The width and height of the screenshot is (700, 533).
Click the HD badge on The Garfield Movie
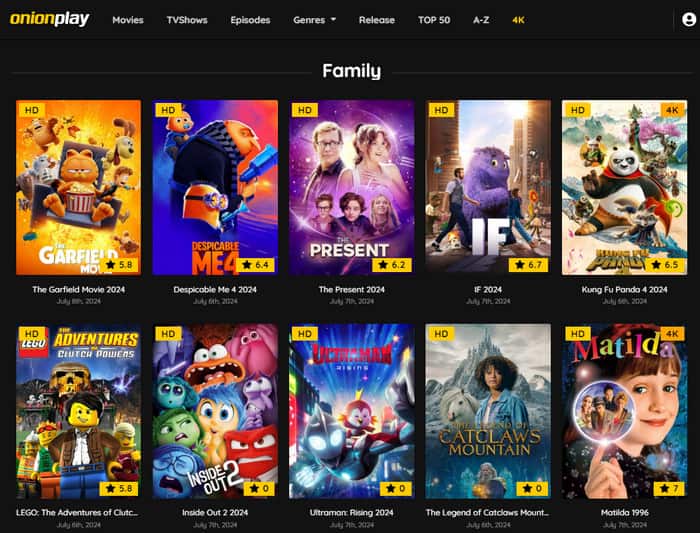pyautogui.click(x=31, y=110)
